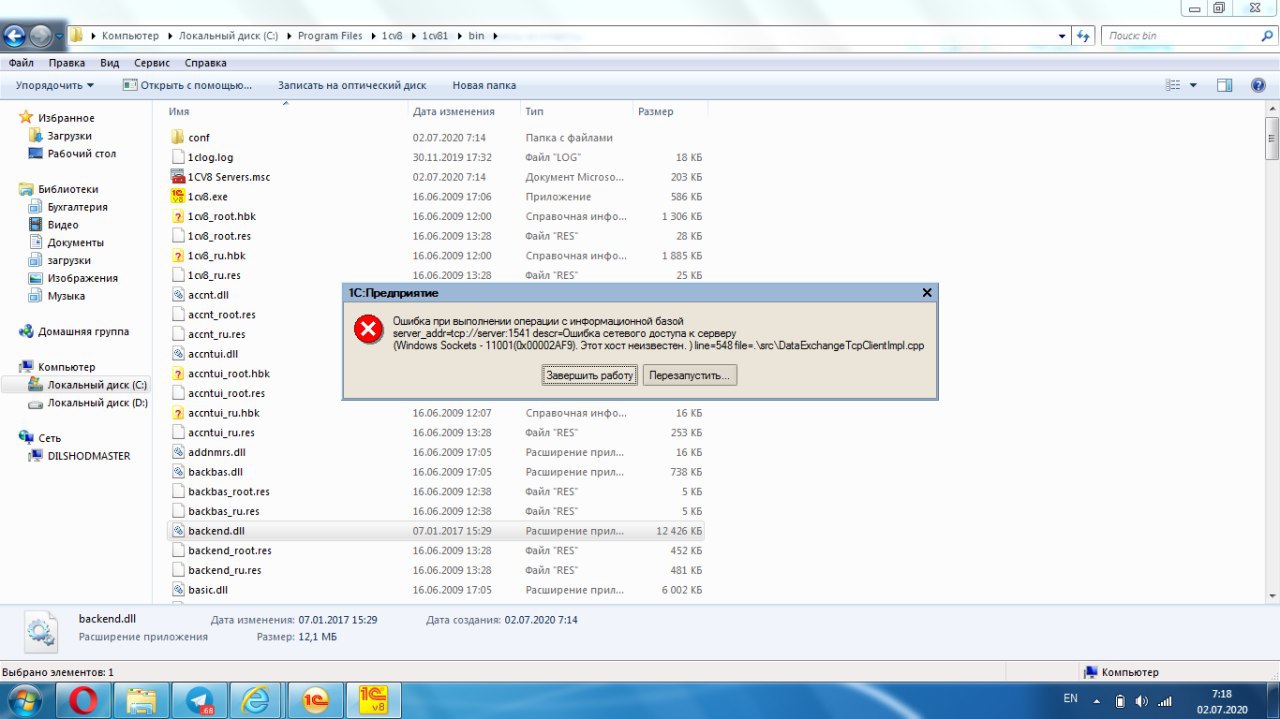
Task: Click the back navigation arrow
Action: coord(14,37)
